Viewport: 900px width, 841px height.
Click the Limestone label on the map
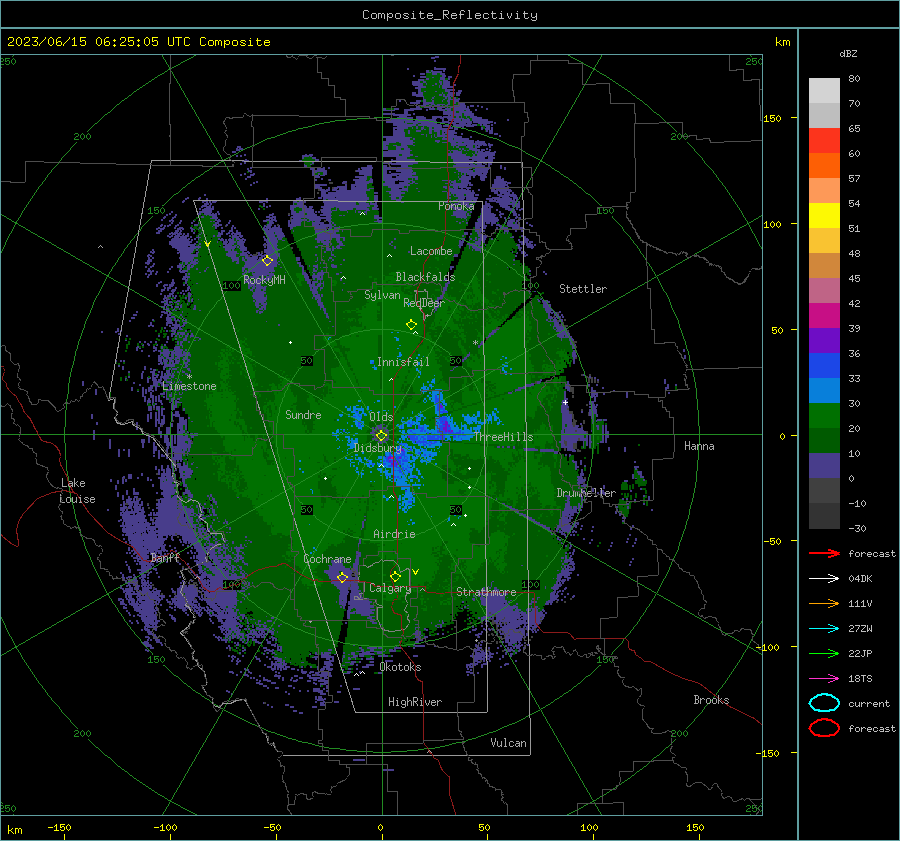tap(189, 386)
